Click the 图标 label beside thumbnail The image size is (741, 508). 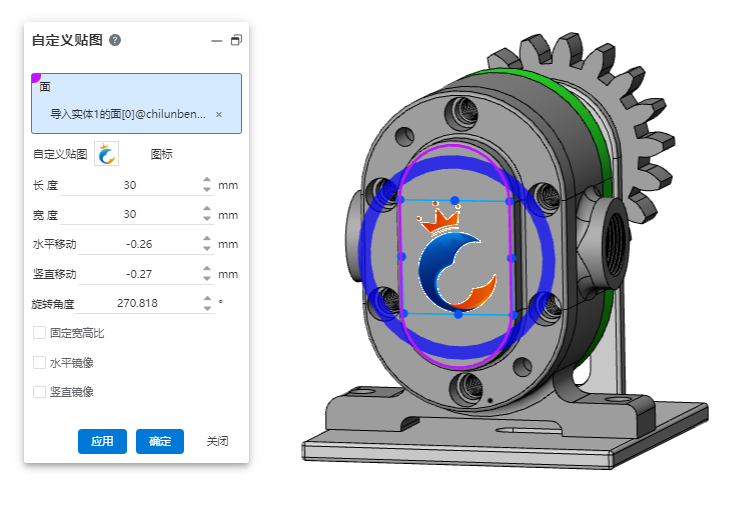tap(162, 154)
